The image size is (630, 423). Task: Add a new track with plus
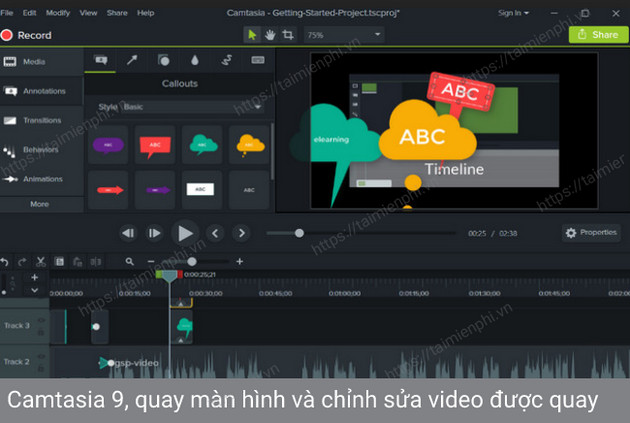click(35, 277)
